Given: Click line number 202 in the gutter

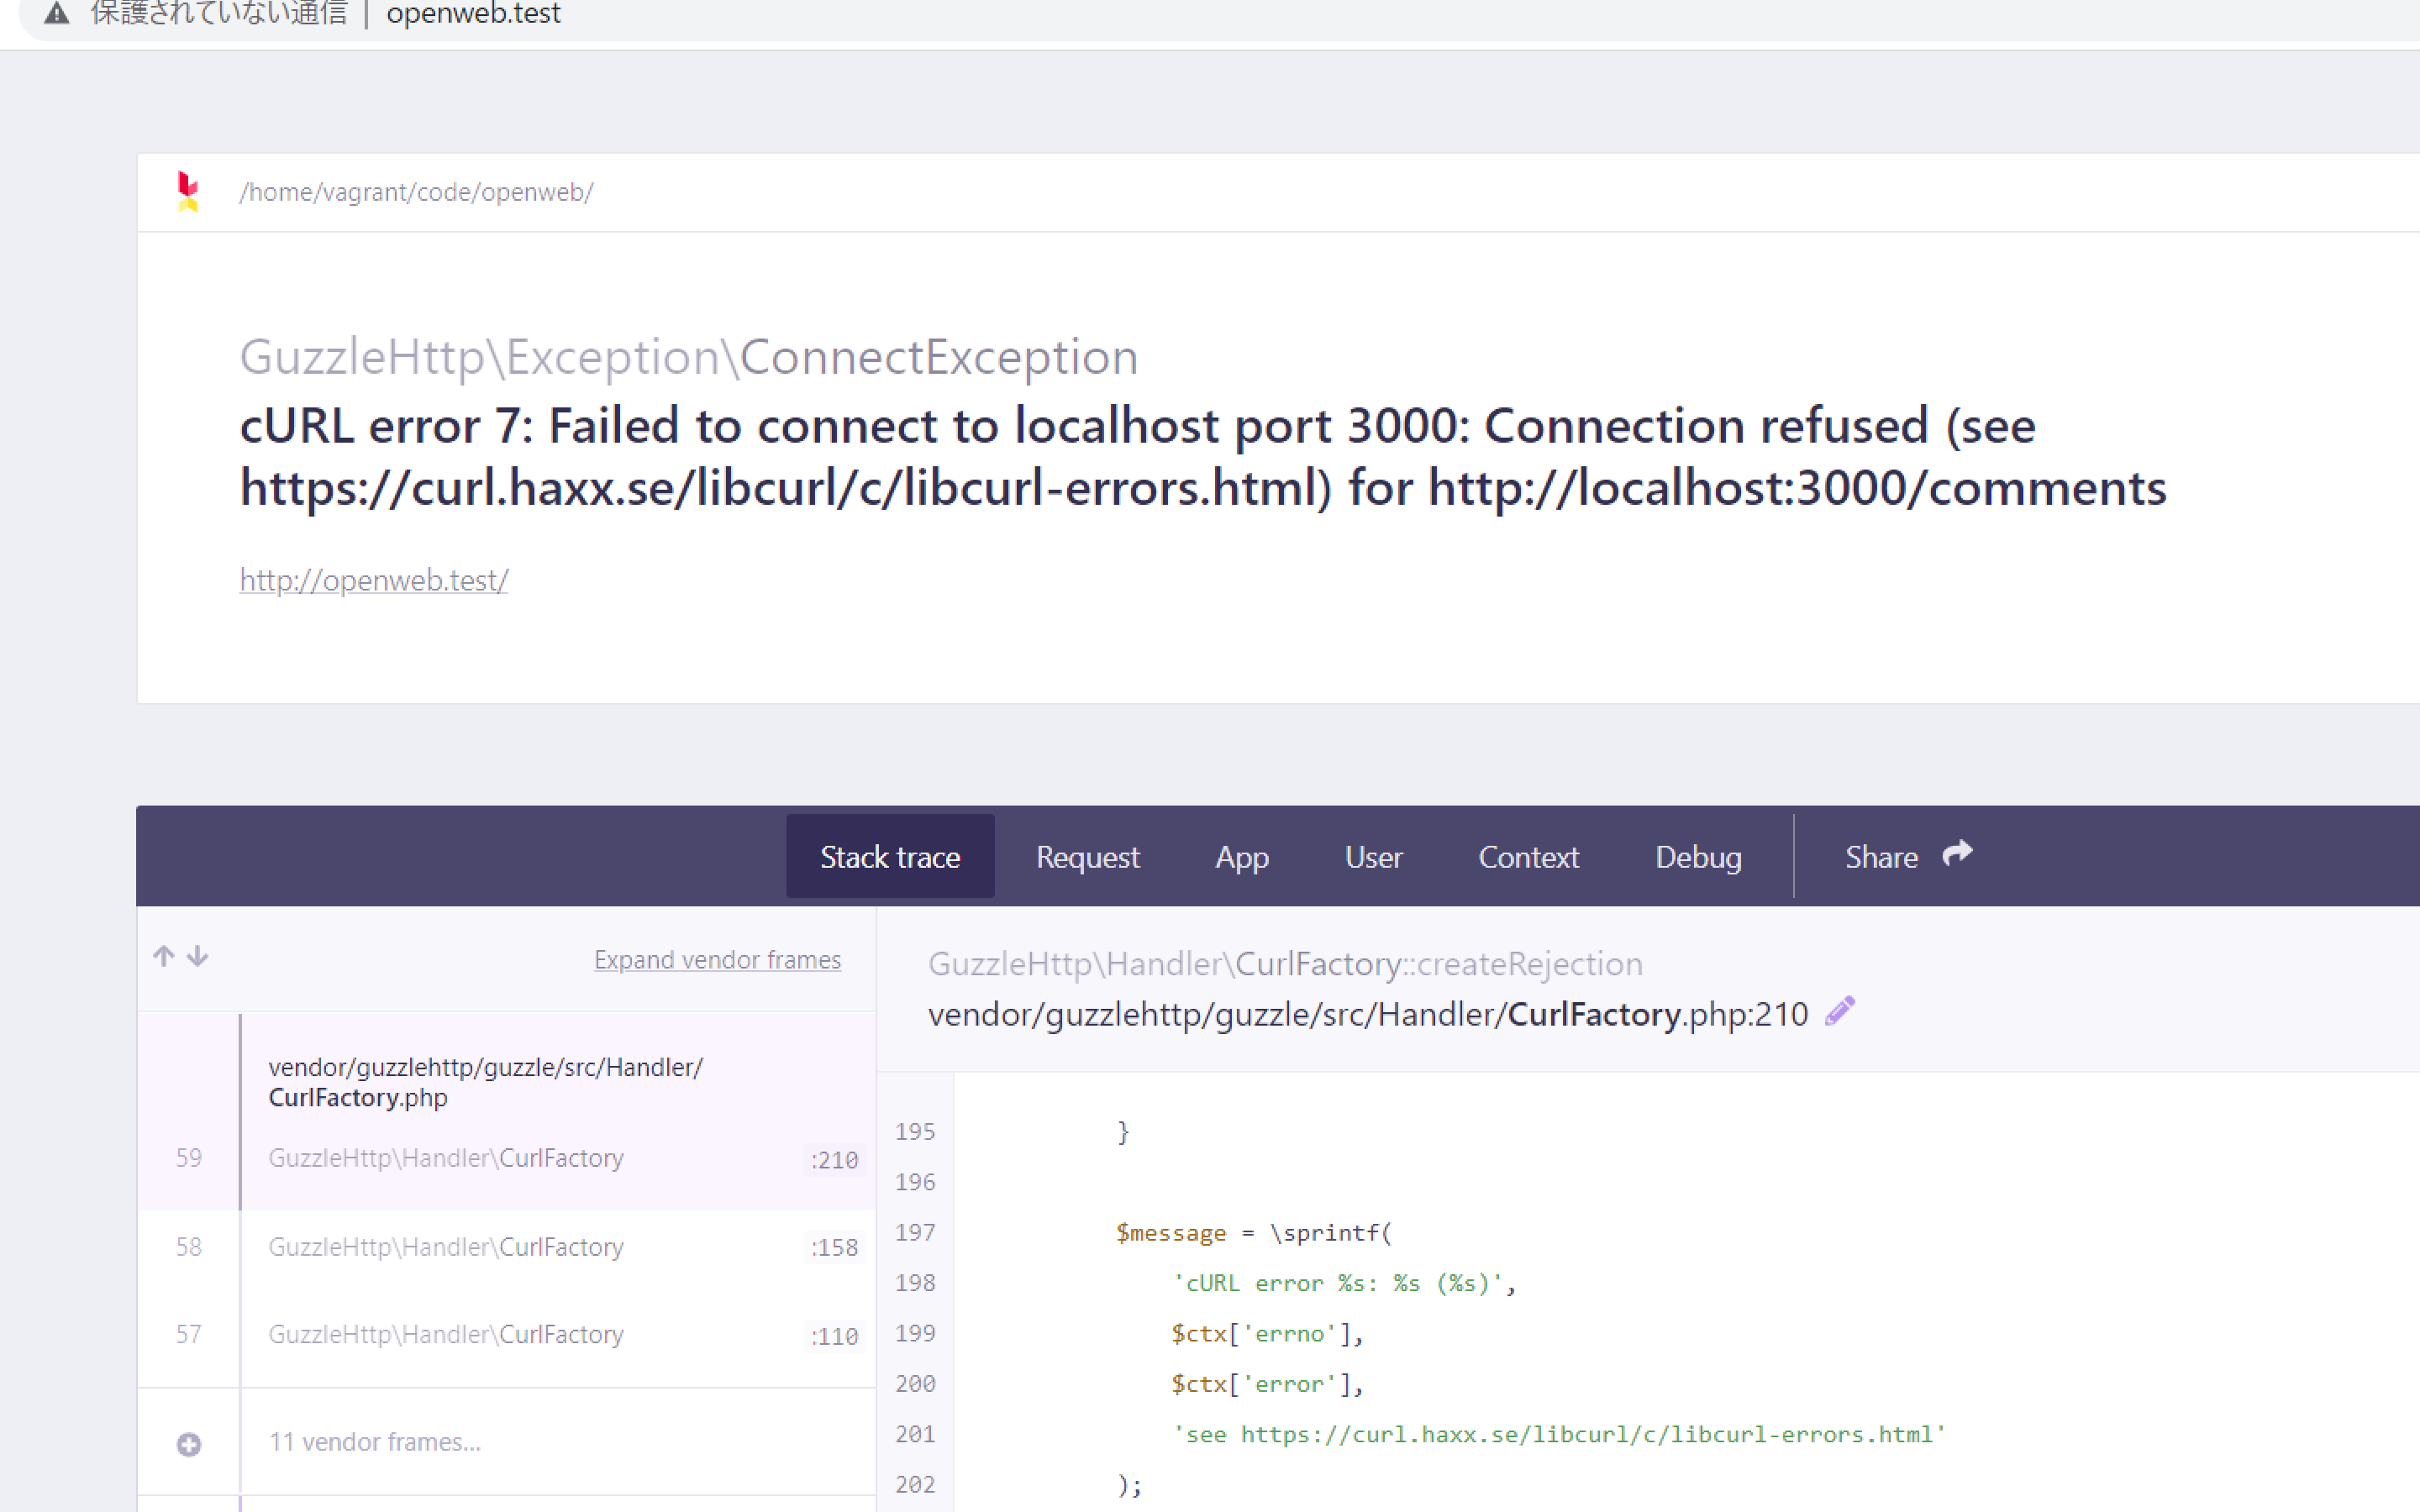Looking at the screenshot, I should click(915, 1485).
